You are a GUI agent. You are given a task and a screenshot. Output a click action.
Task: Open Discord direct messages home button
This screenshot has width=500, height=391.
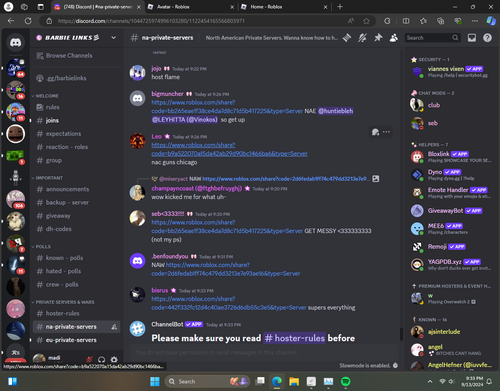click(x=15, y=43)
